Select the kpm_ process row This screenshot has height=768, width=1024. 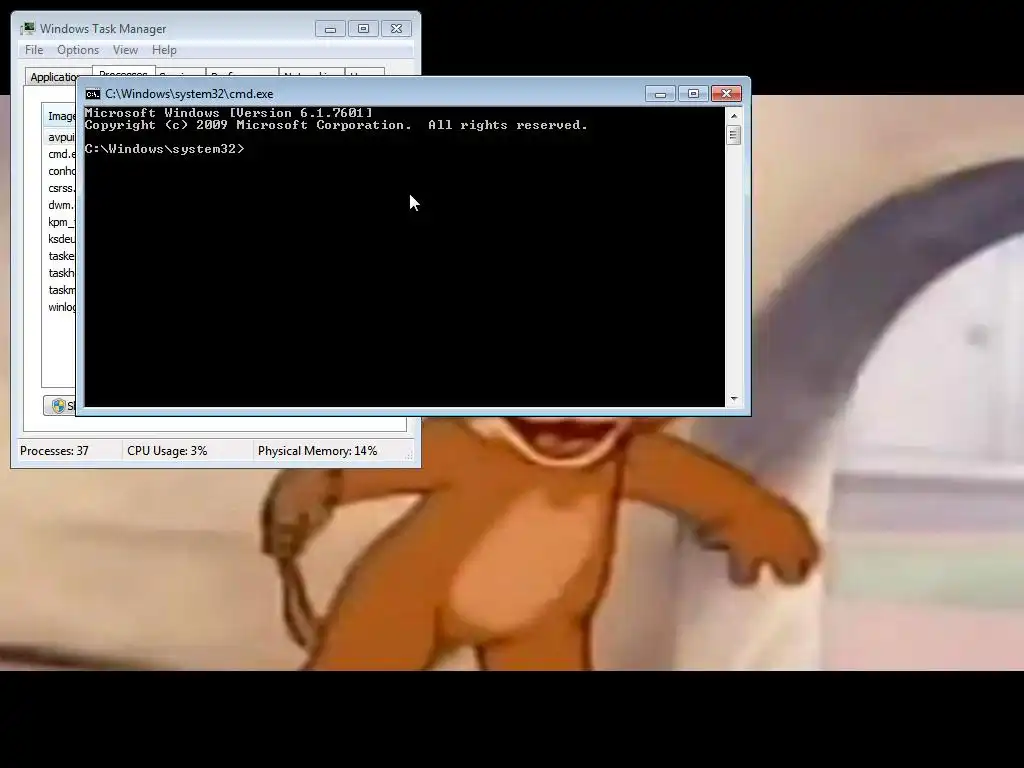[59, 222]
